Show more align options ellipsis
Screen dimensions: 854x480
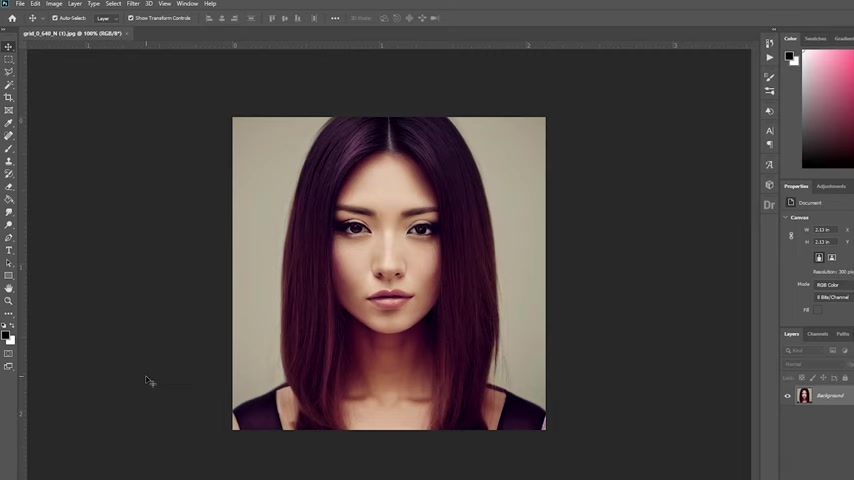click(x=335, y=19)
